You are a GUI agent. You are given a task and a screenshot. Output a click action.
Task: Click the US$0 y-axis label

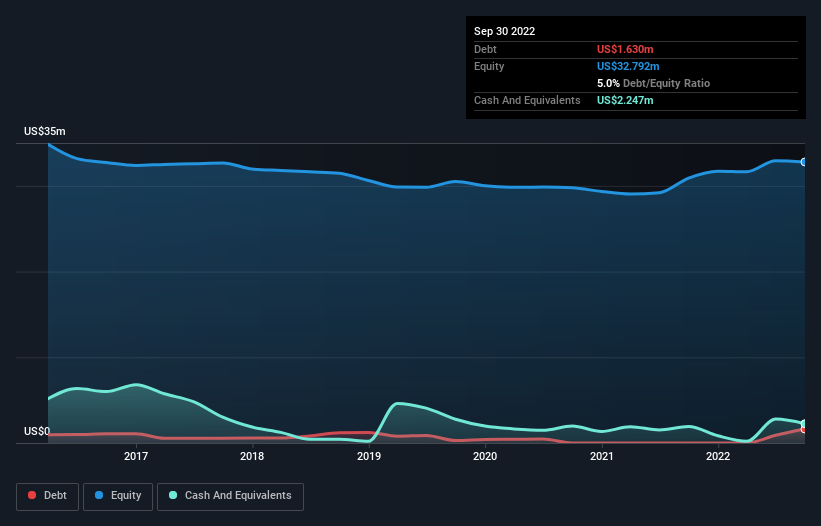click(37, 431)
